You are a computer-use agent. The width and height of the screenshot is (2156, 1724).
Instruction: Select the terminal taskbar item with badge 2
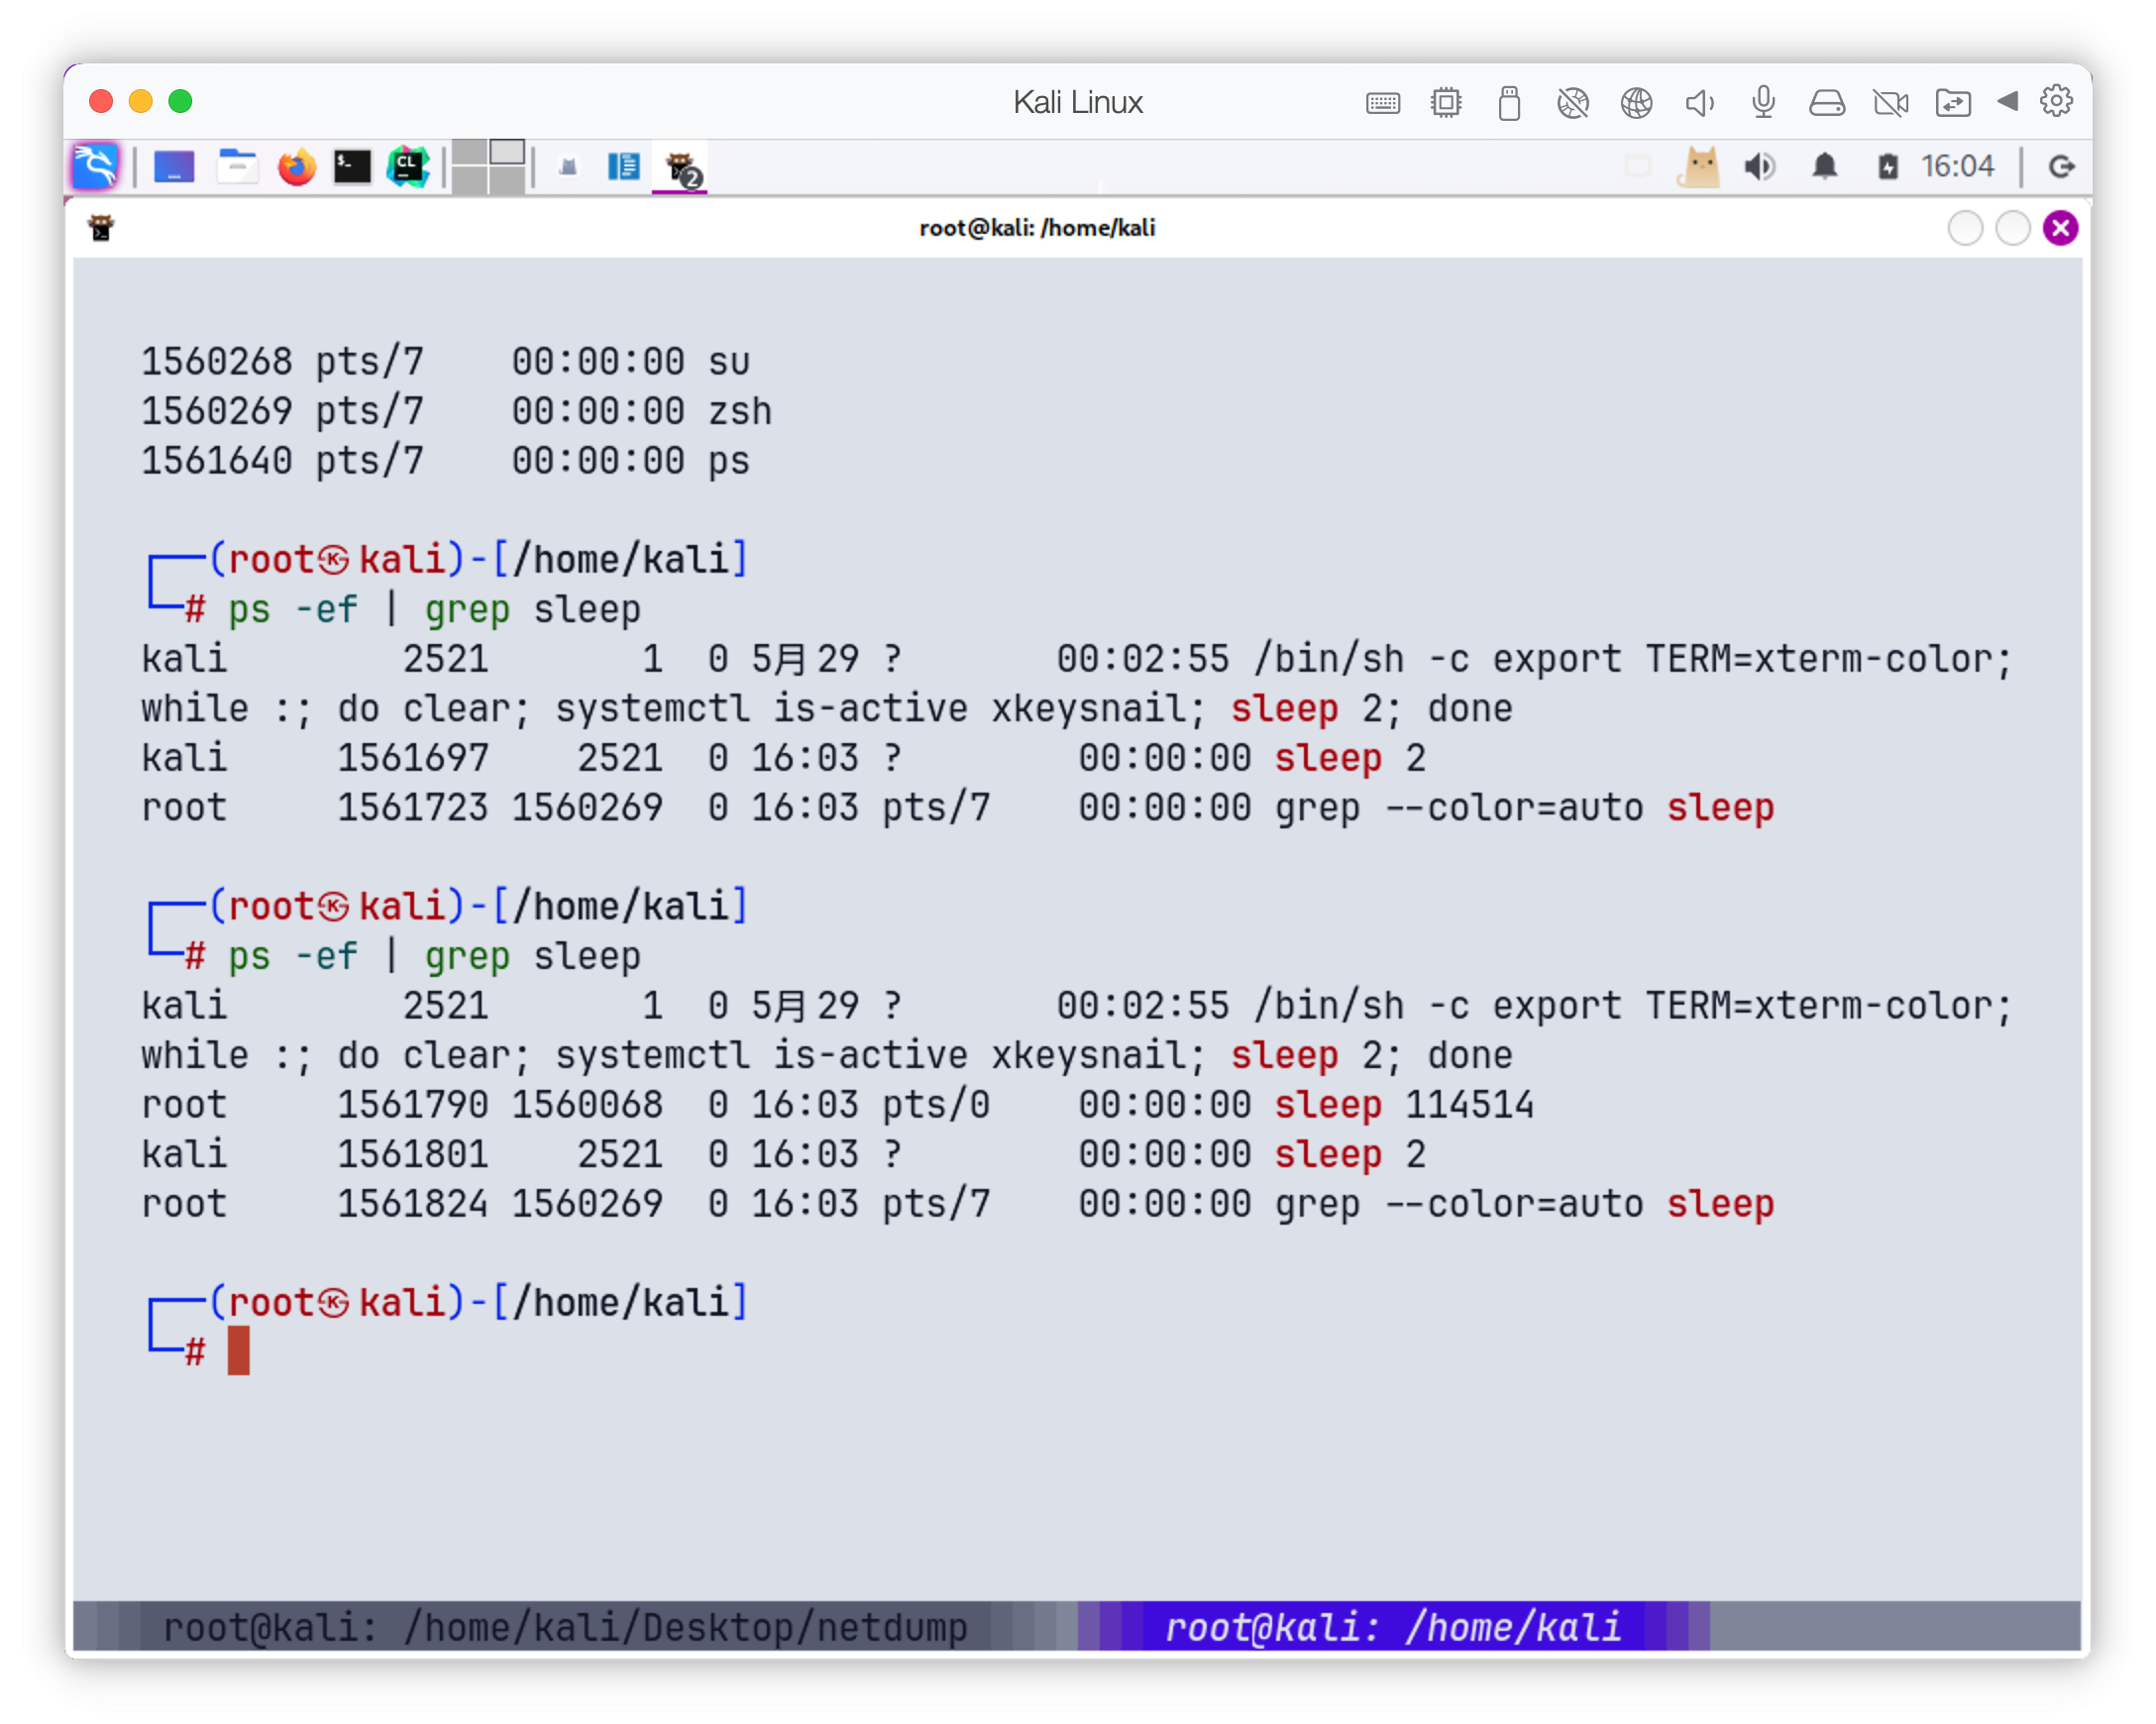(x=682, y=168)
